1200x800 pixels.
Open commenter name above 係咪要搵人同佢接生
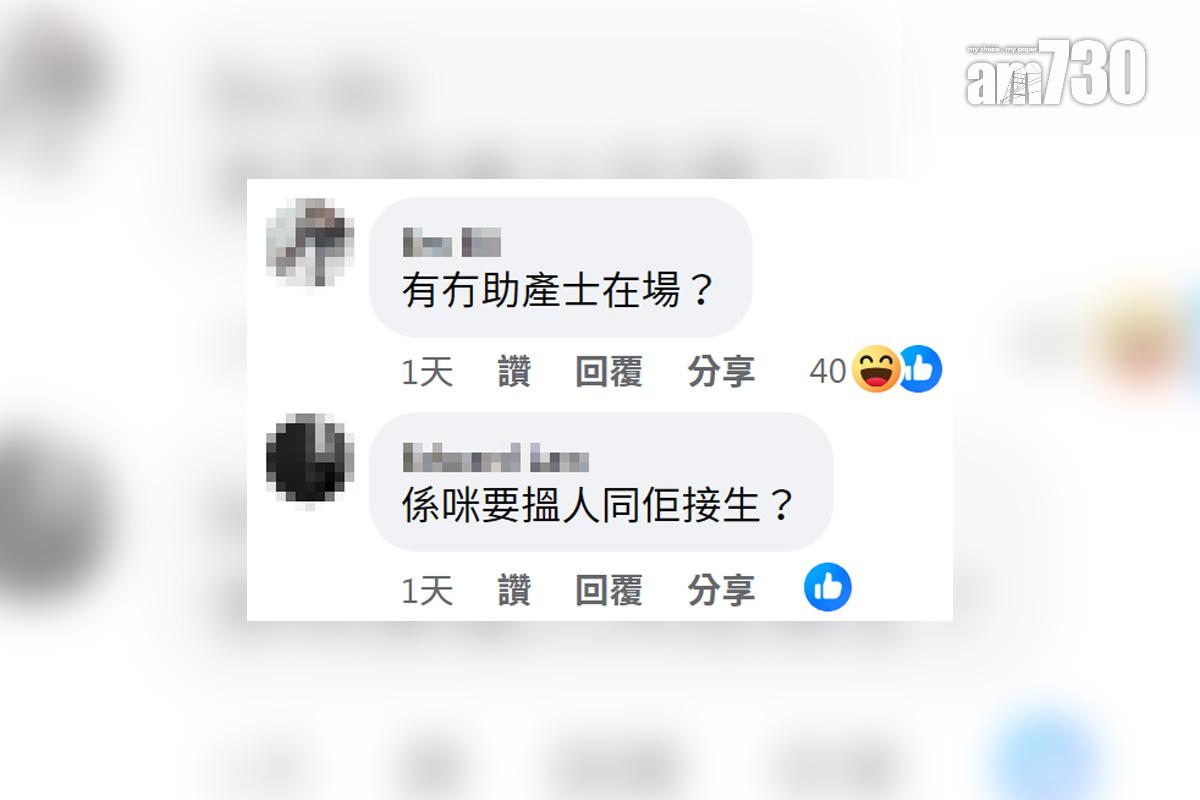pos(496,459)
